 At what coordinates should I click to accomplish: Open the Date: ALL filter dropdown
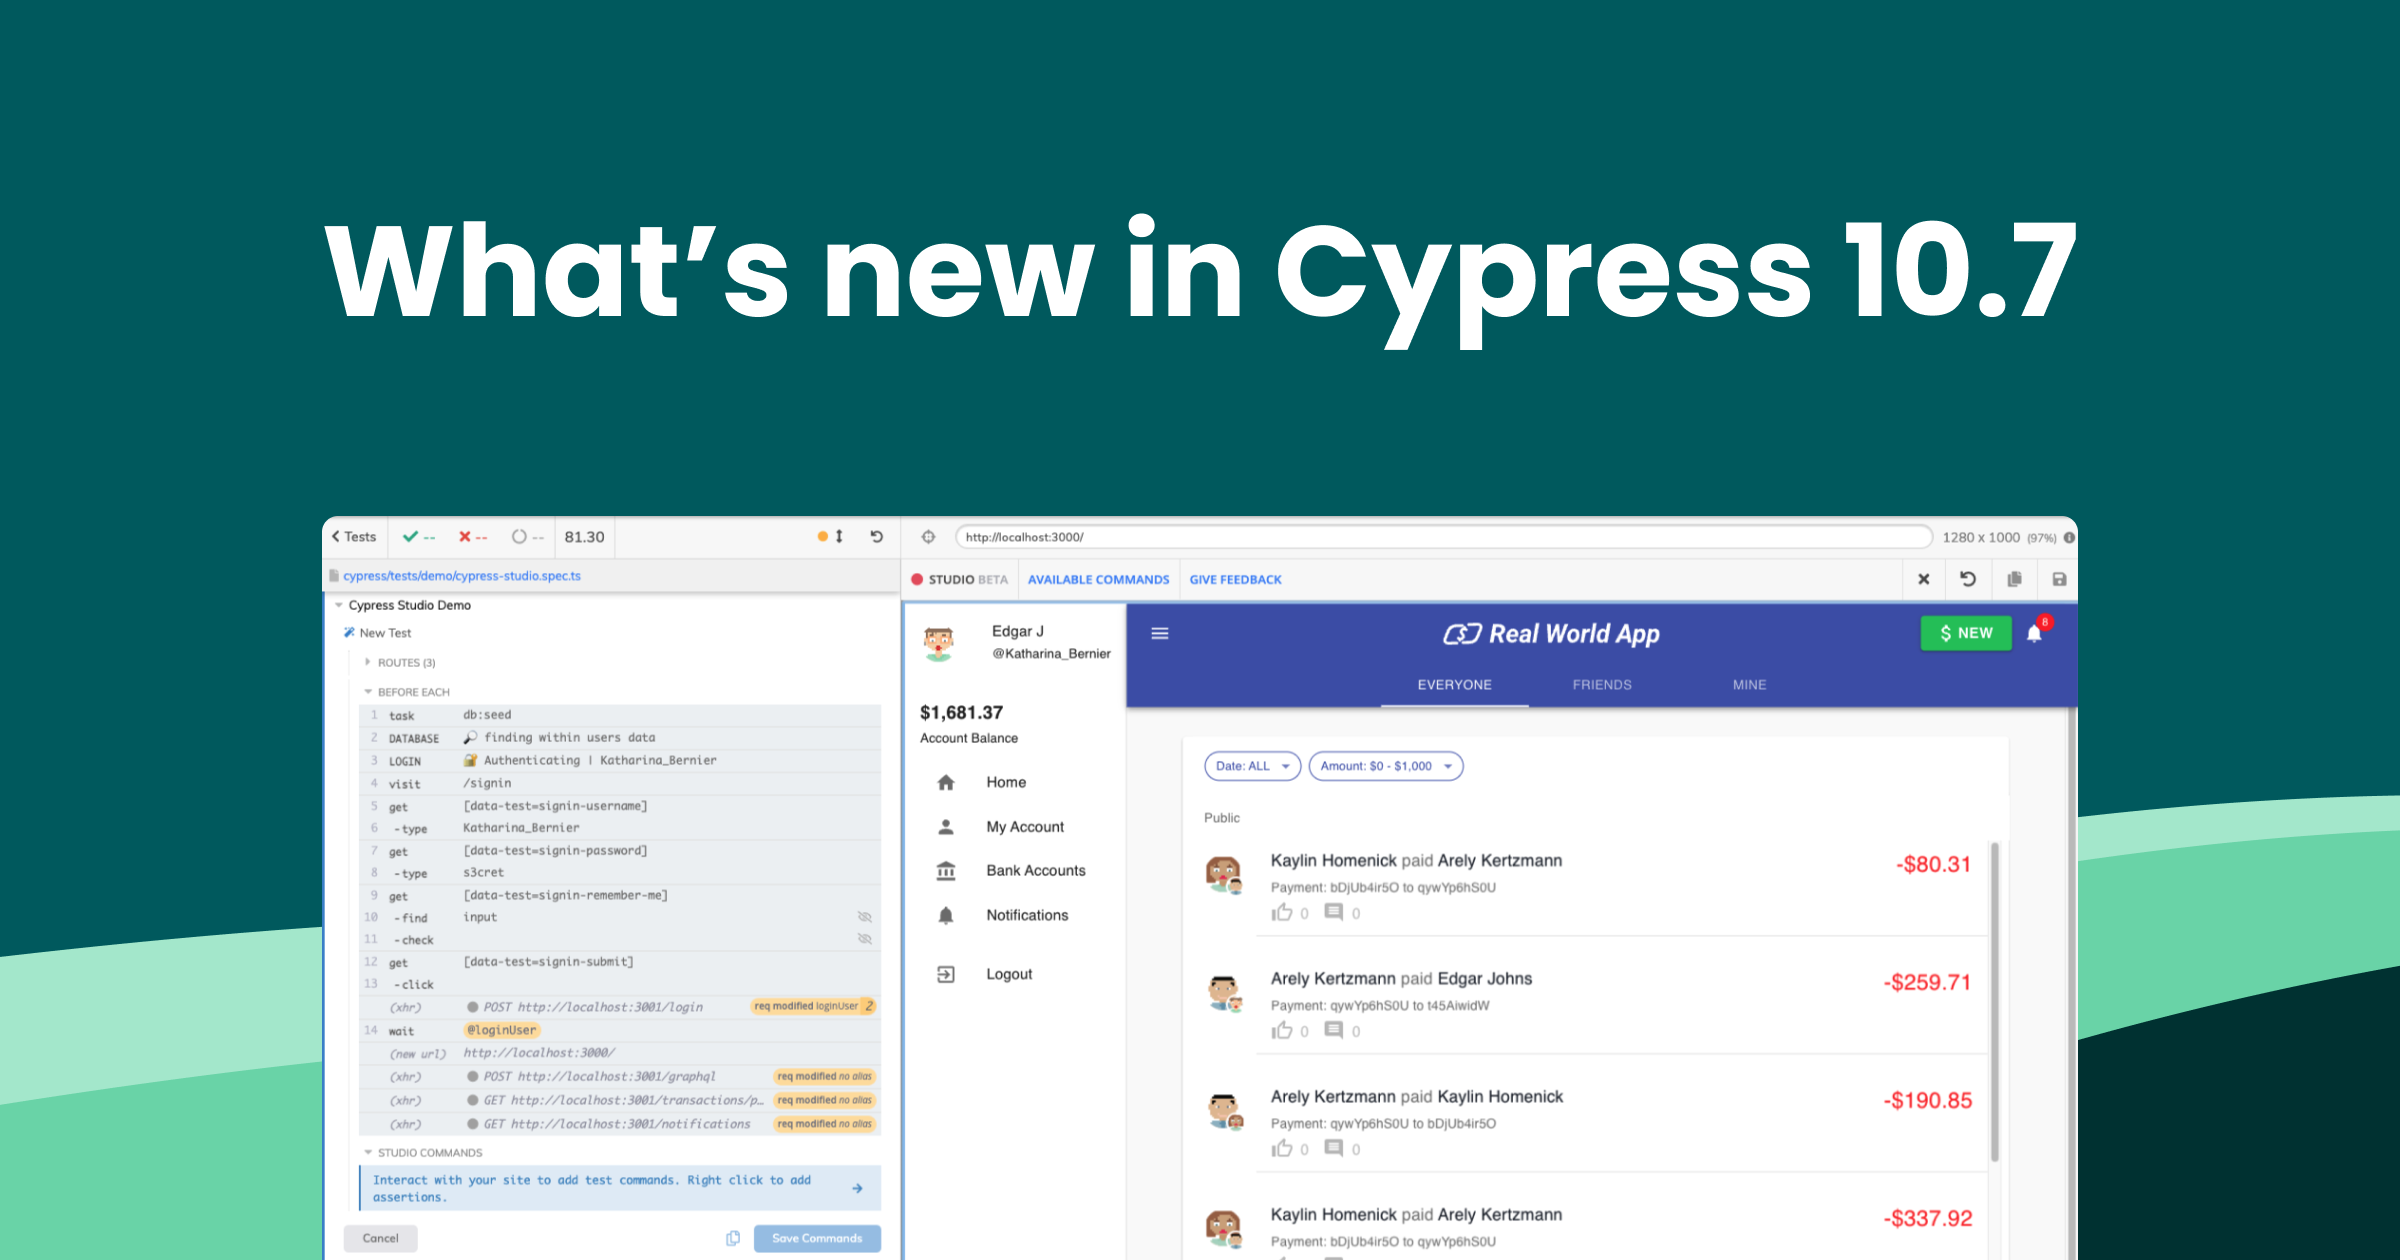(x=1252, y=766)
